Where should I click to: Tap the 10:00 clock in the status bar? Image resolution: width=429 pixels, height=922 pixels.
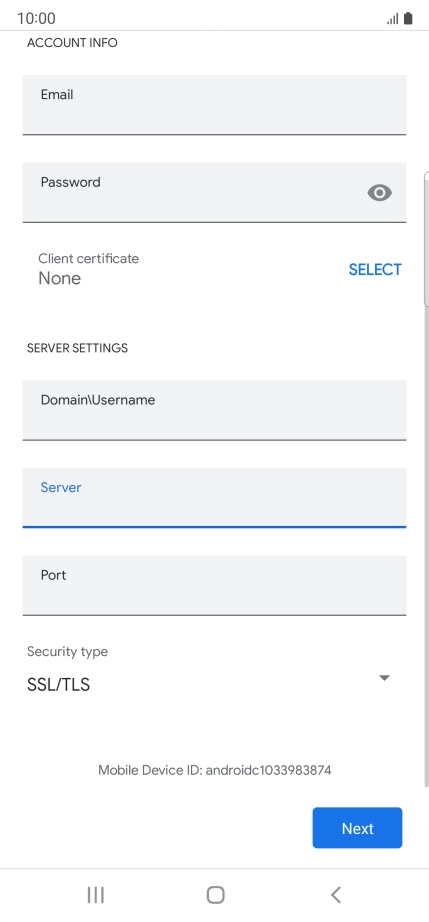pyautogui.click(x=36, y=18)
